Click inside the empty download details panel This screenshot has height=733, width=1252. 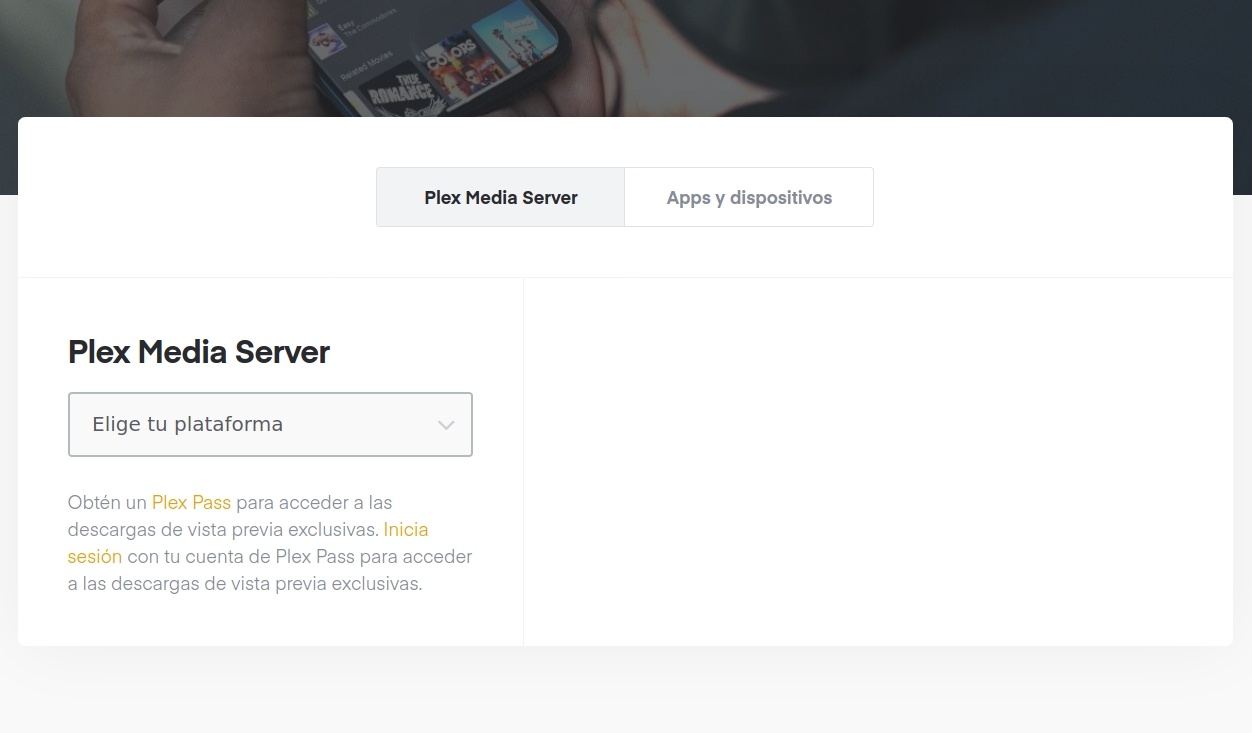point(878,460)
